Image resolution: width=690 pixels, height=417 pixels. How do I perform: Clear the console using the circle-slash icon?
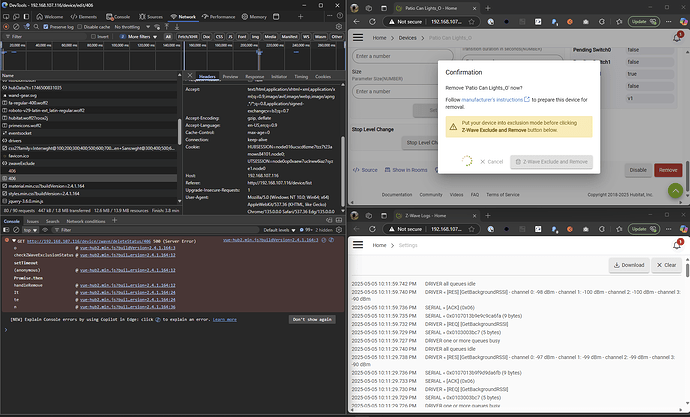(16, 230)
